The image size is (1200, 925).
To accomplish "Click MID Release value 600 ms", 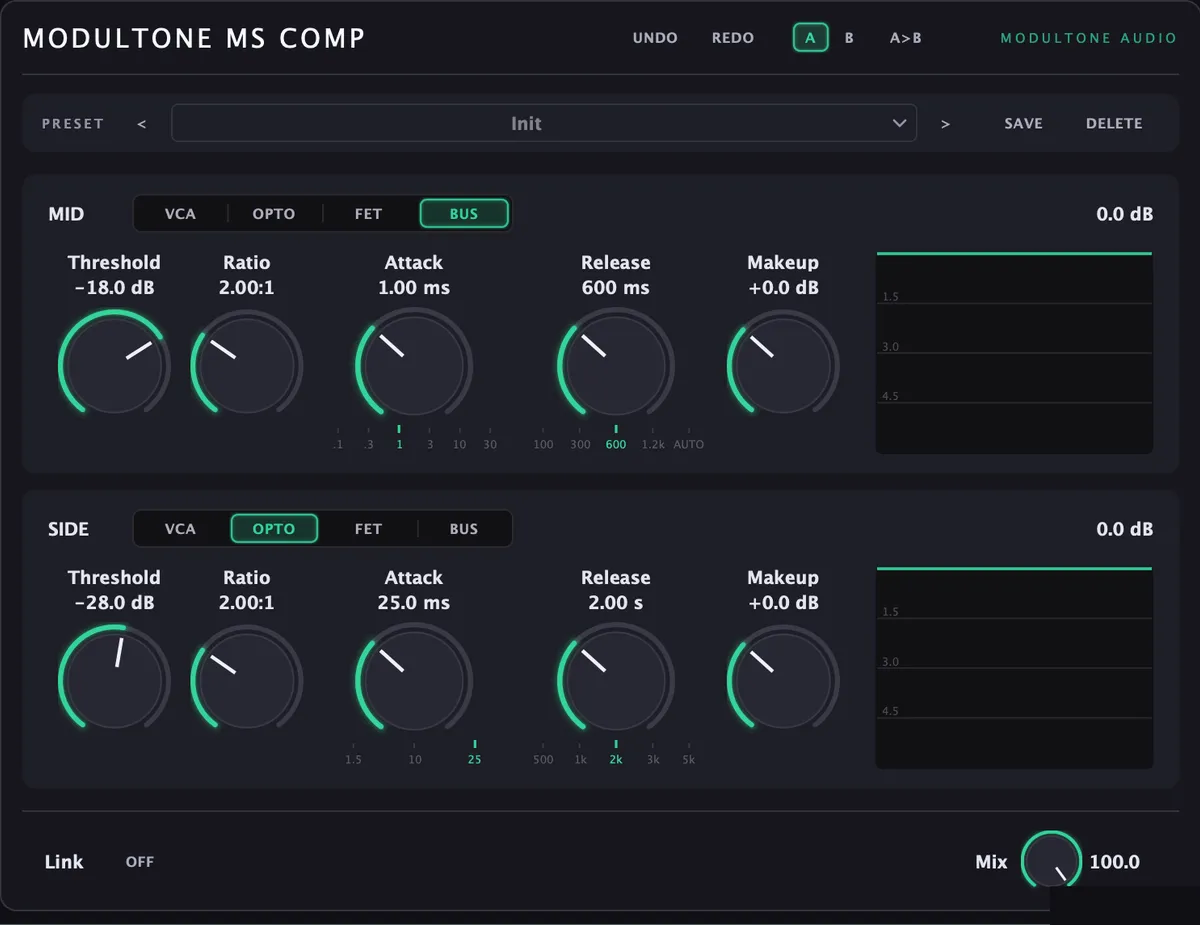I will [615, 288].
